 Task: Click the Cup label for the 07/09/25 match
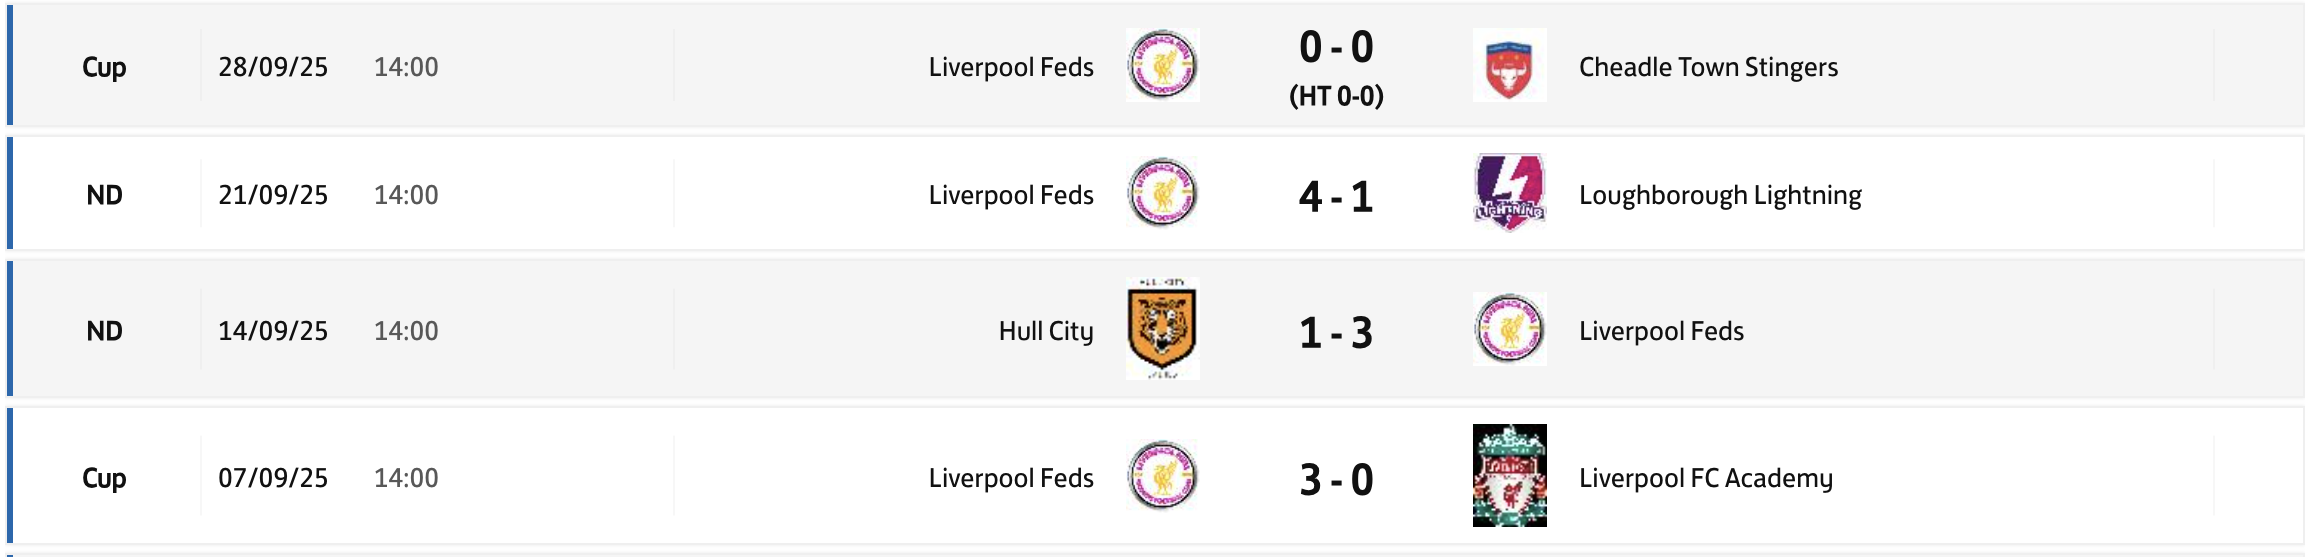104,478
